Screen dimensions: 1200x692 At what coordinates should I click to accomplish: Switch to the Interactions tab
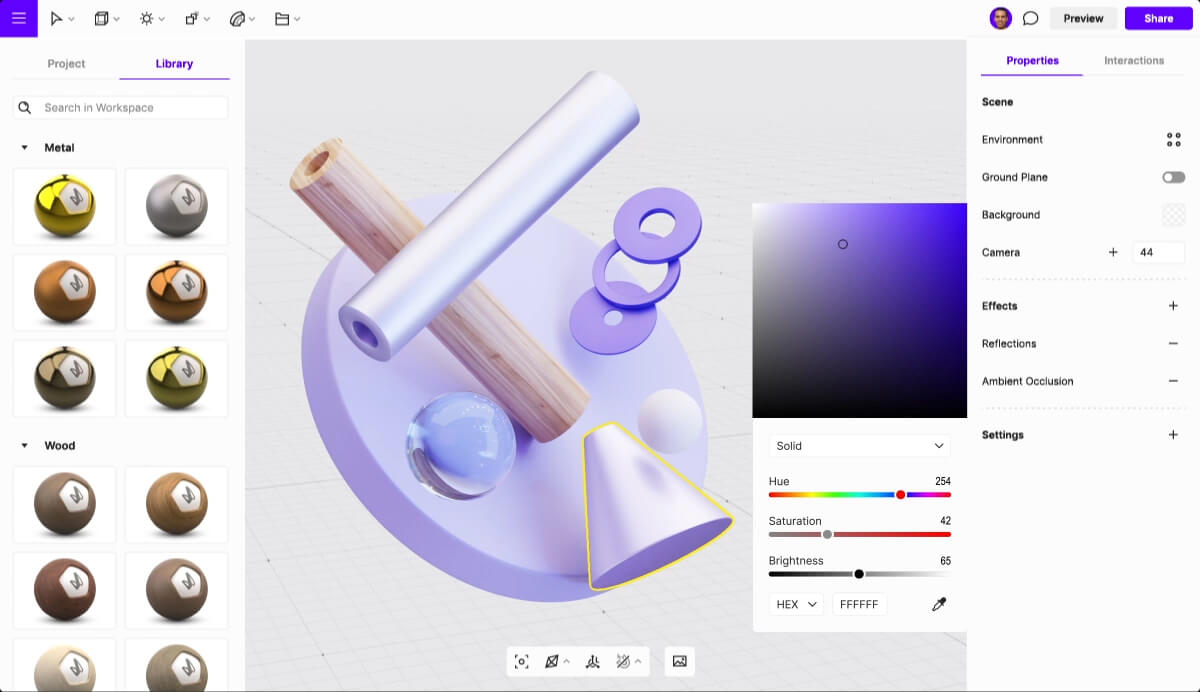[1133, 60]
